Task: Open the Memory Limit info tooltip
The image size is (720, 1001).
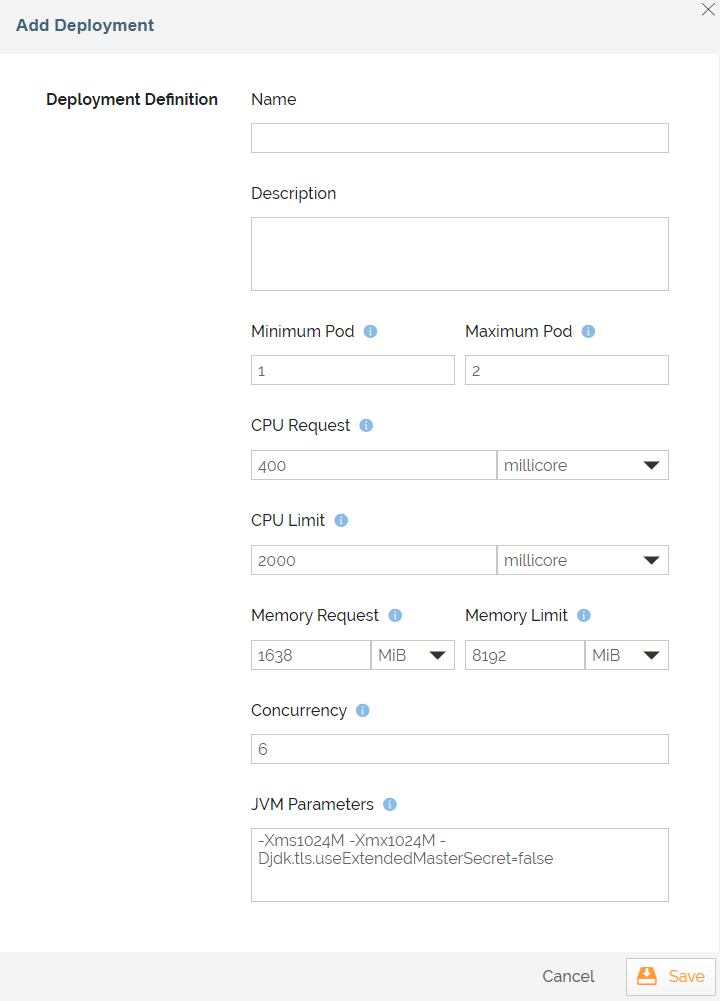Action: 586,615
